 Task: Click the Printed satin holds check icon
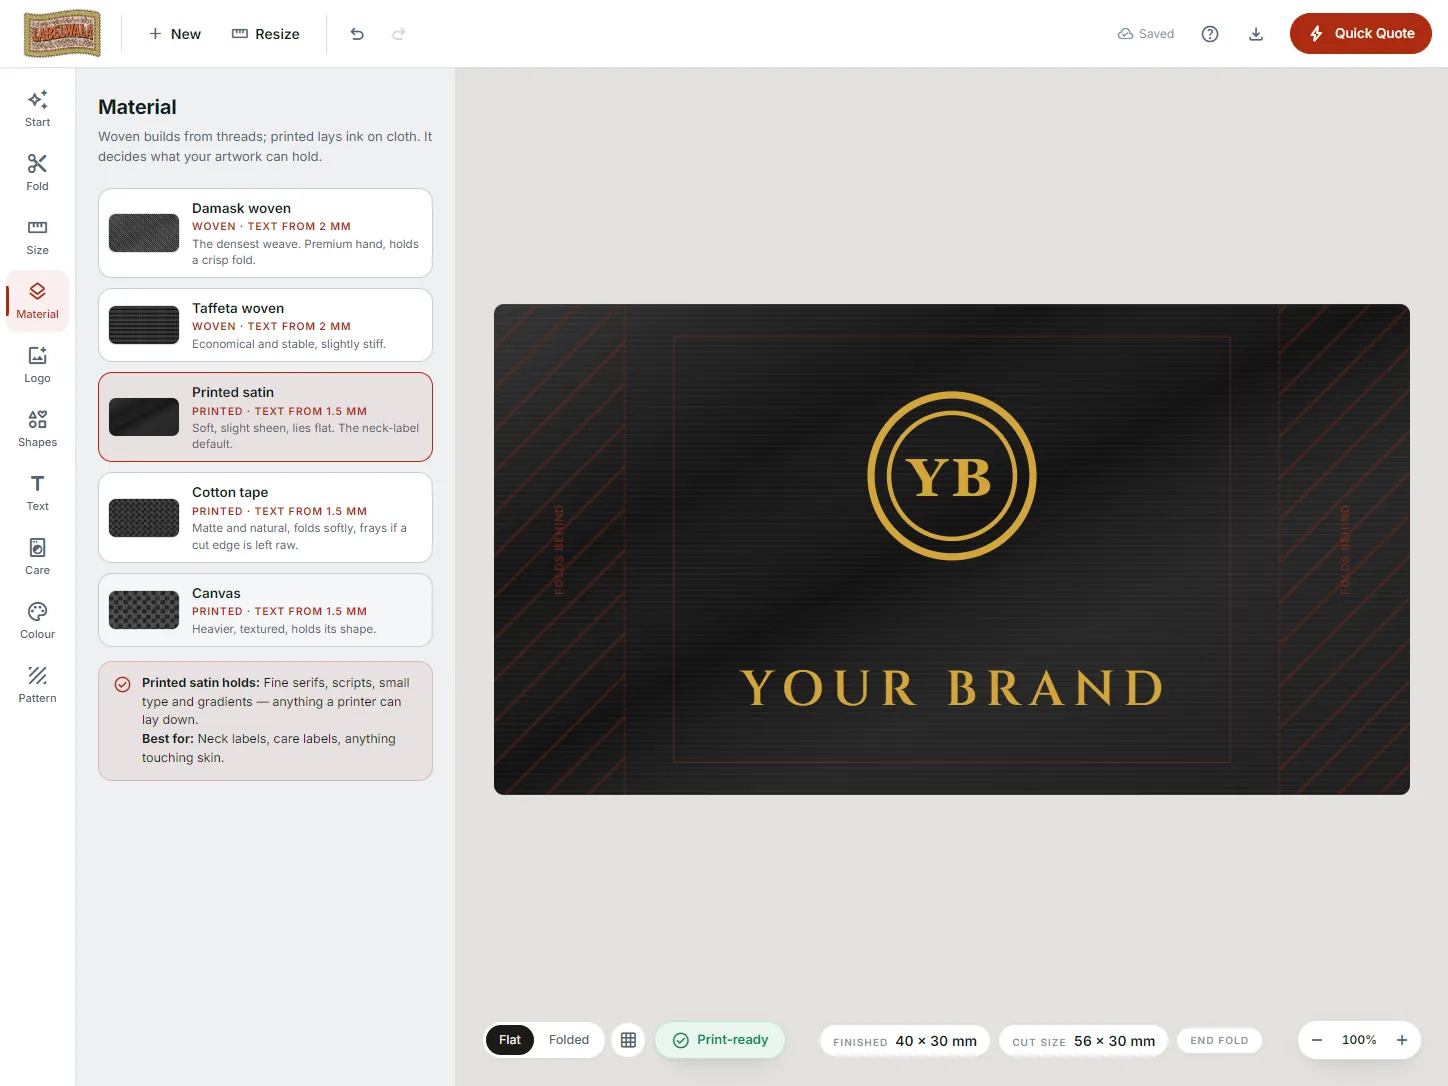coord(122,685)
